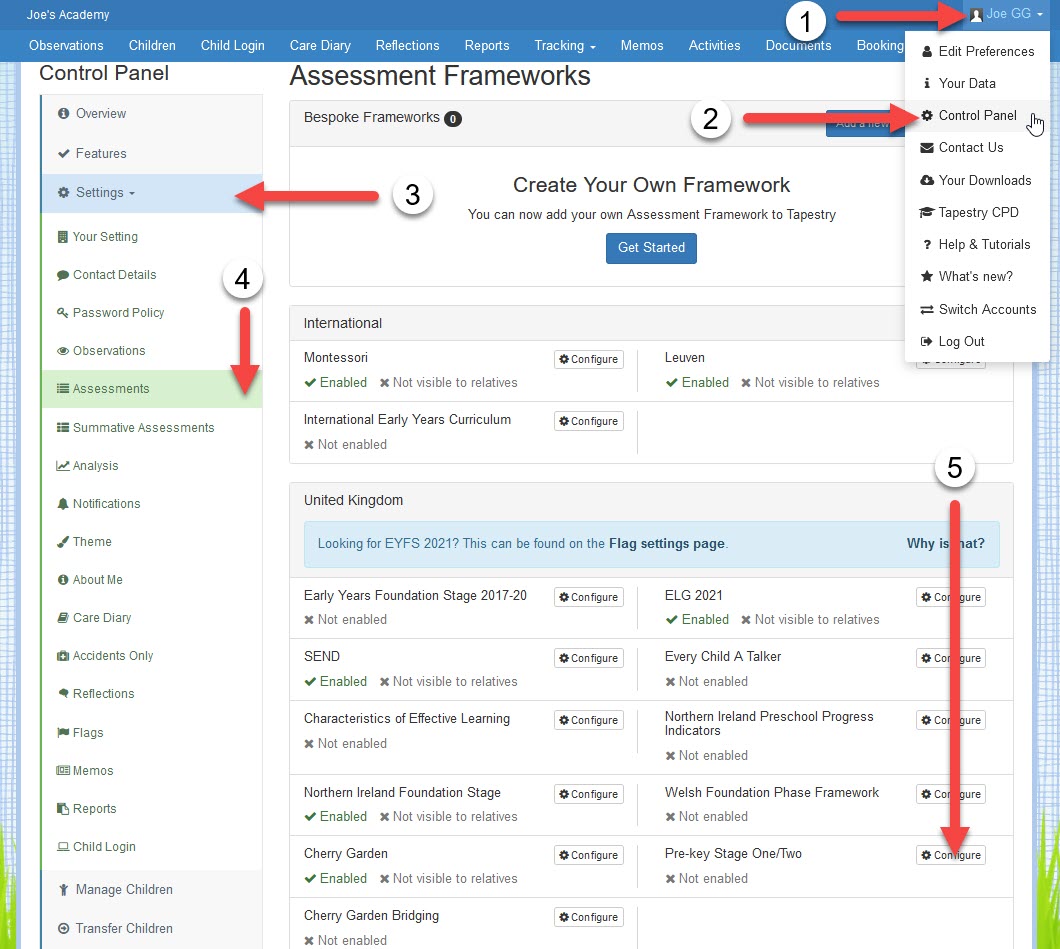The width and height of the screenshot is (1060, 949).
Task: Select Switch Accounts from user menu
Action: click(986, 310)
